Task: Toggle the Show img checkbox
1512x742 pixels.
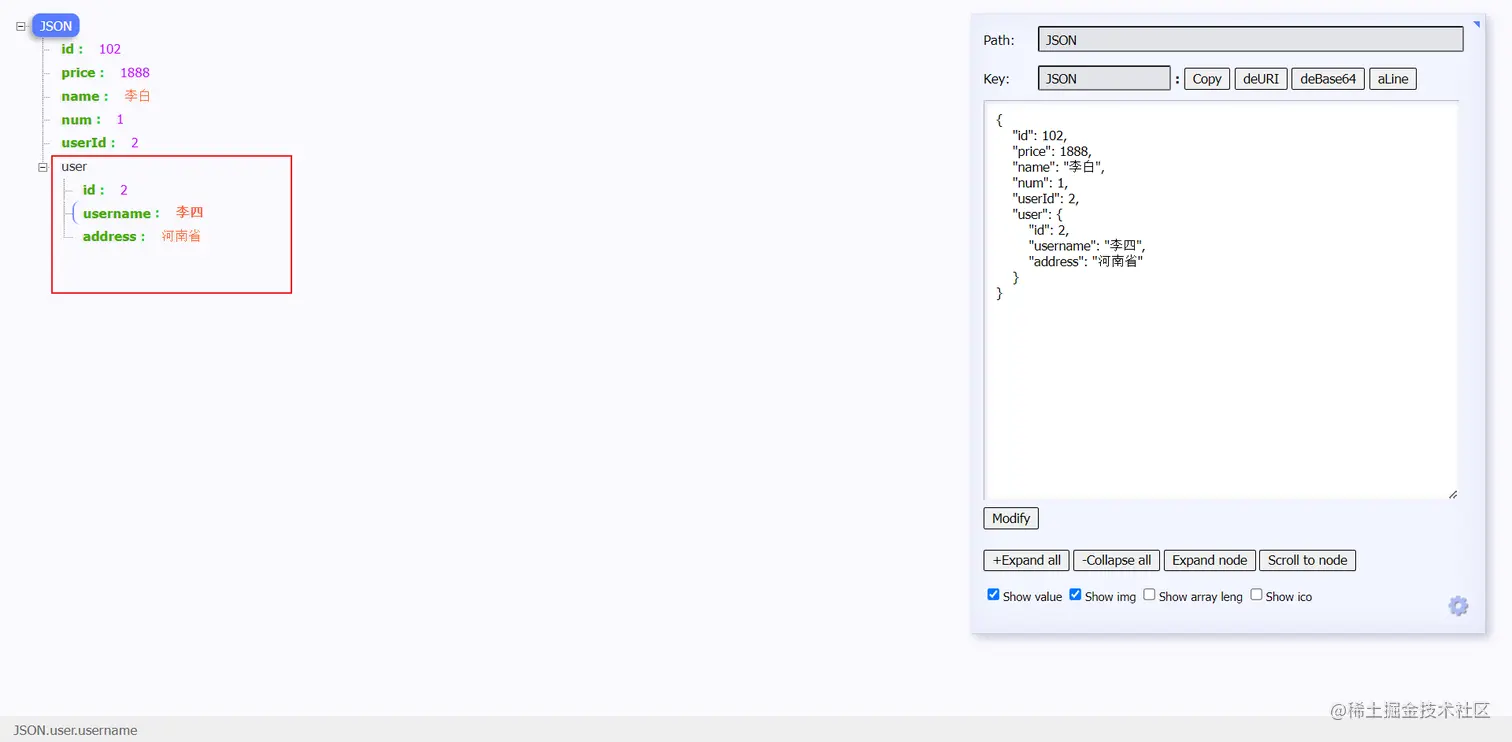Action: tap(1075, 594)
